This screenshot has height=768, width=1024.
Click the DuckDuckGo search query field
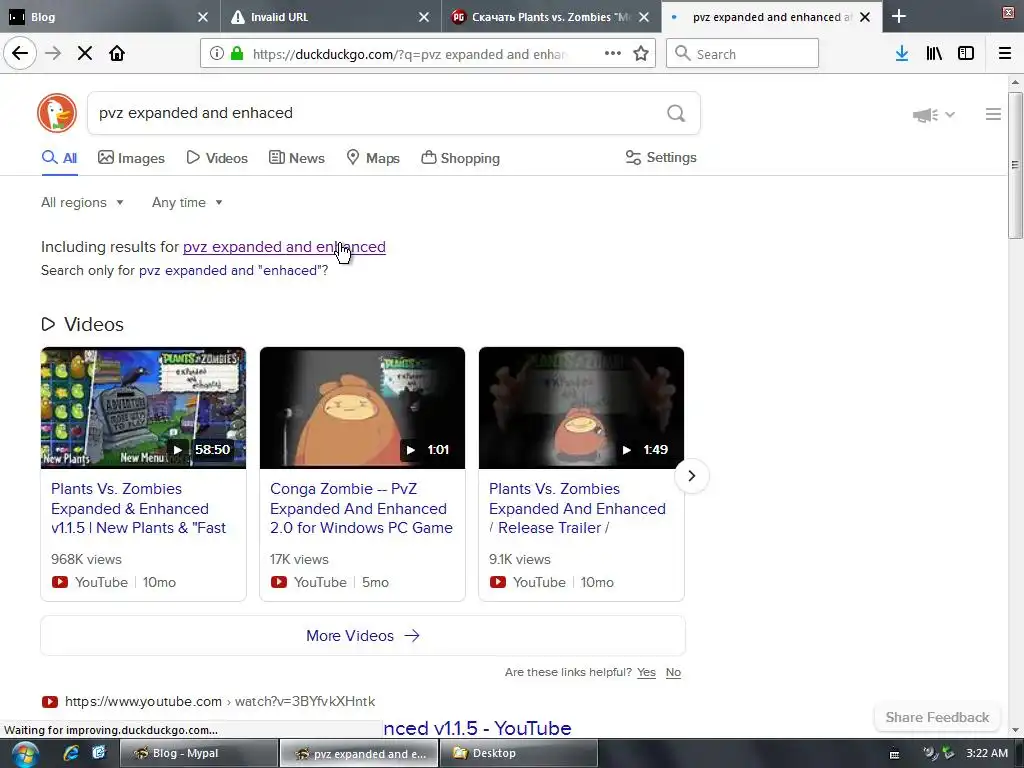(x=376, y=114)
